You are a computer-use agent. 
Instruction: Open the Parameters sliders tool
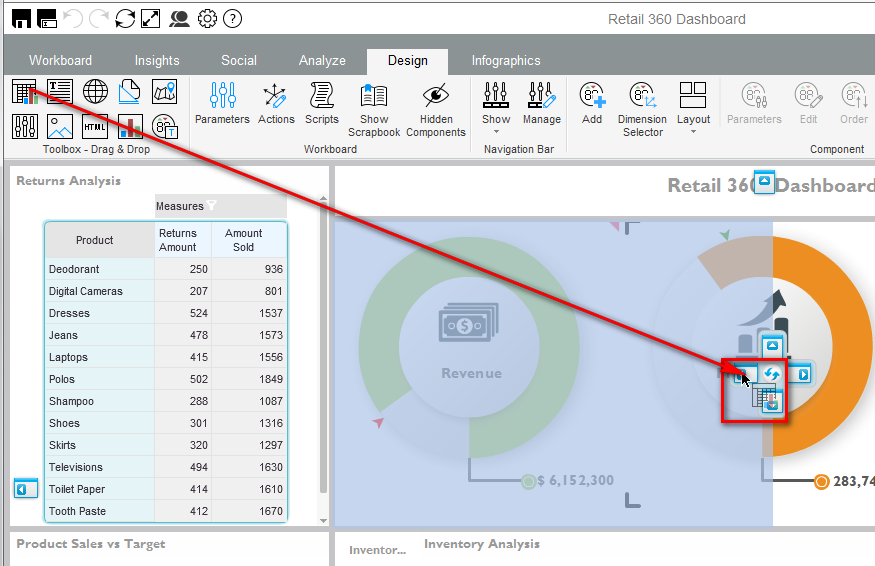point(222,104)
